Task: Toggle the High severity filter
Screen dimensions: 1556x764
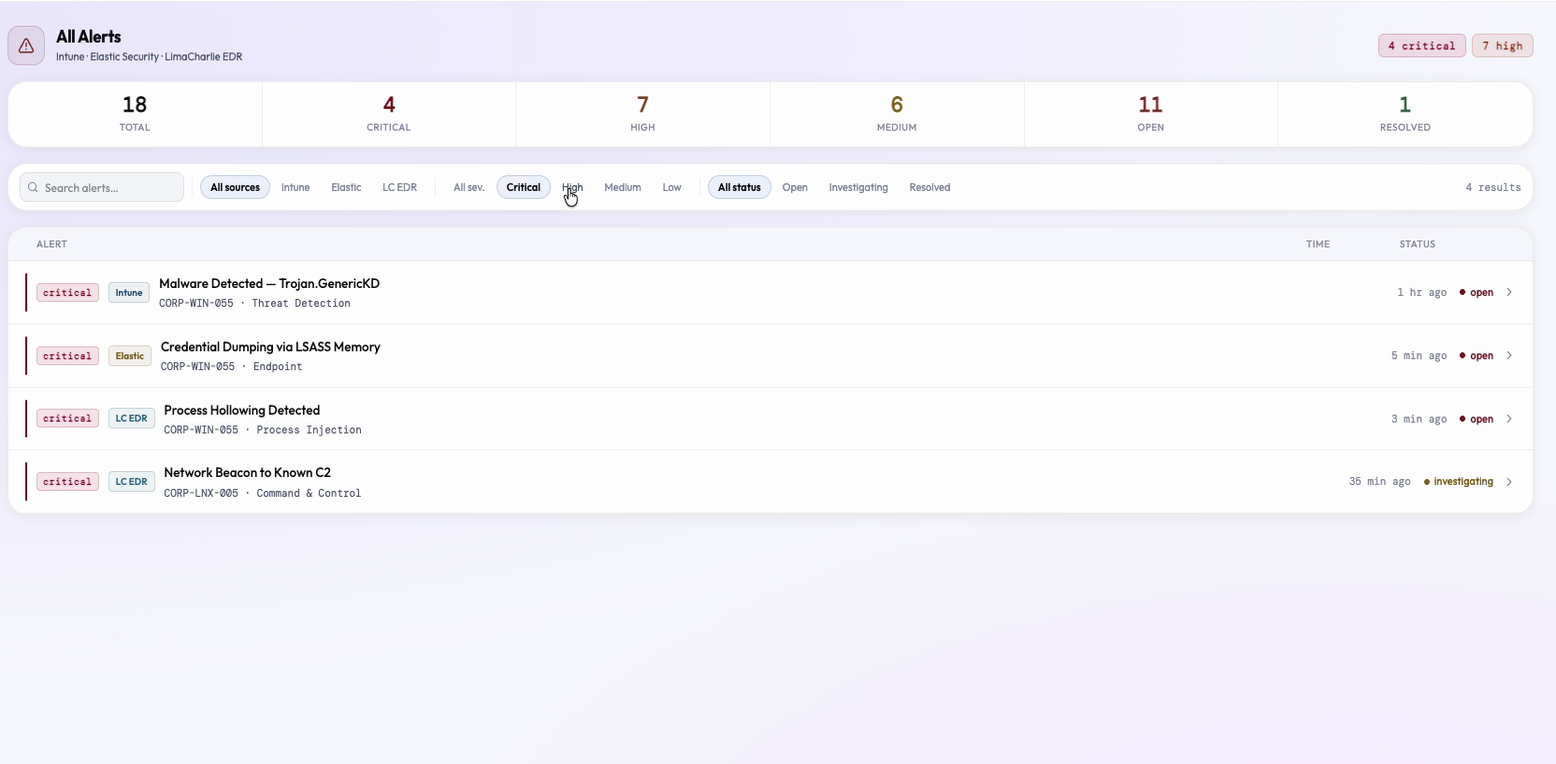Action: coord(572,187)
